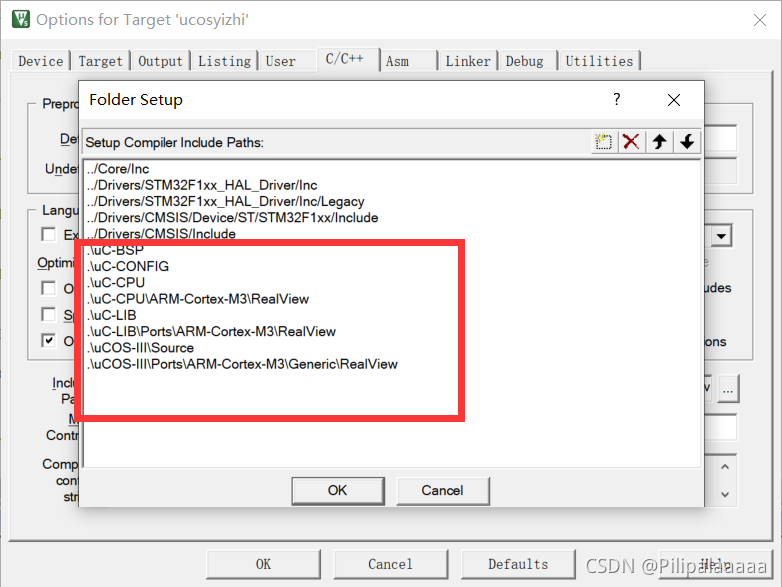Move selected path up with arrow icon
Image resolution: width=782 pixels, height=587 pixels.
pos(659,142)
